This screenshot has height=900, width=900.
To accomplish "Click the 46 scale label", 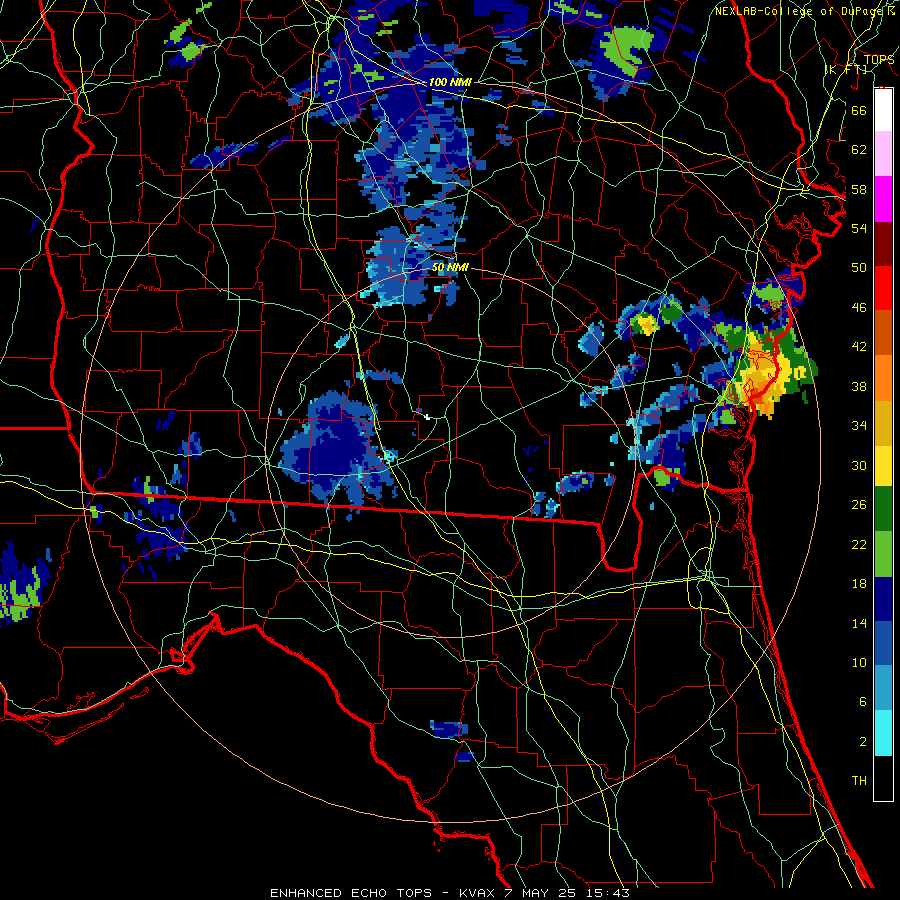I will coord(859,308).
